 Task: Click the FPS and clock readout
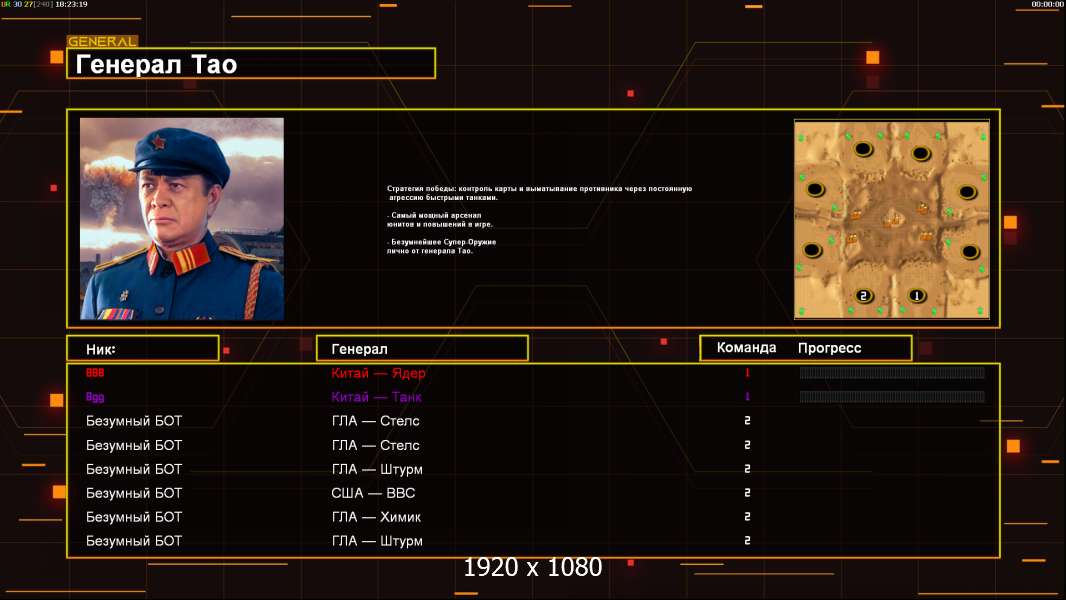(44, 4)
